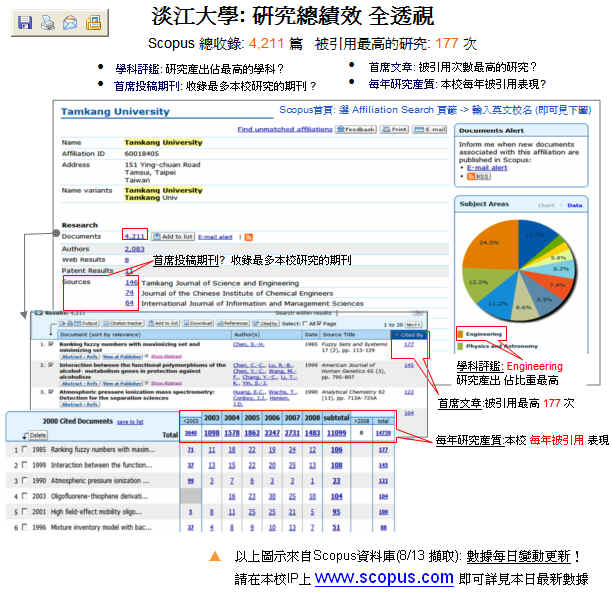The width and height of the screenshot is (612, 597).
Task: Click E-mail alert link in Documents Alert box
Action: (x=487, y=167)
